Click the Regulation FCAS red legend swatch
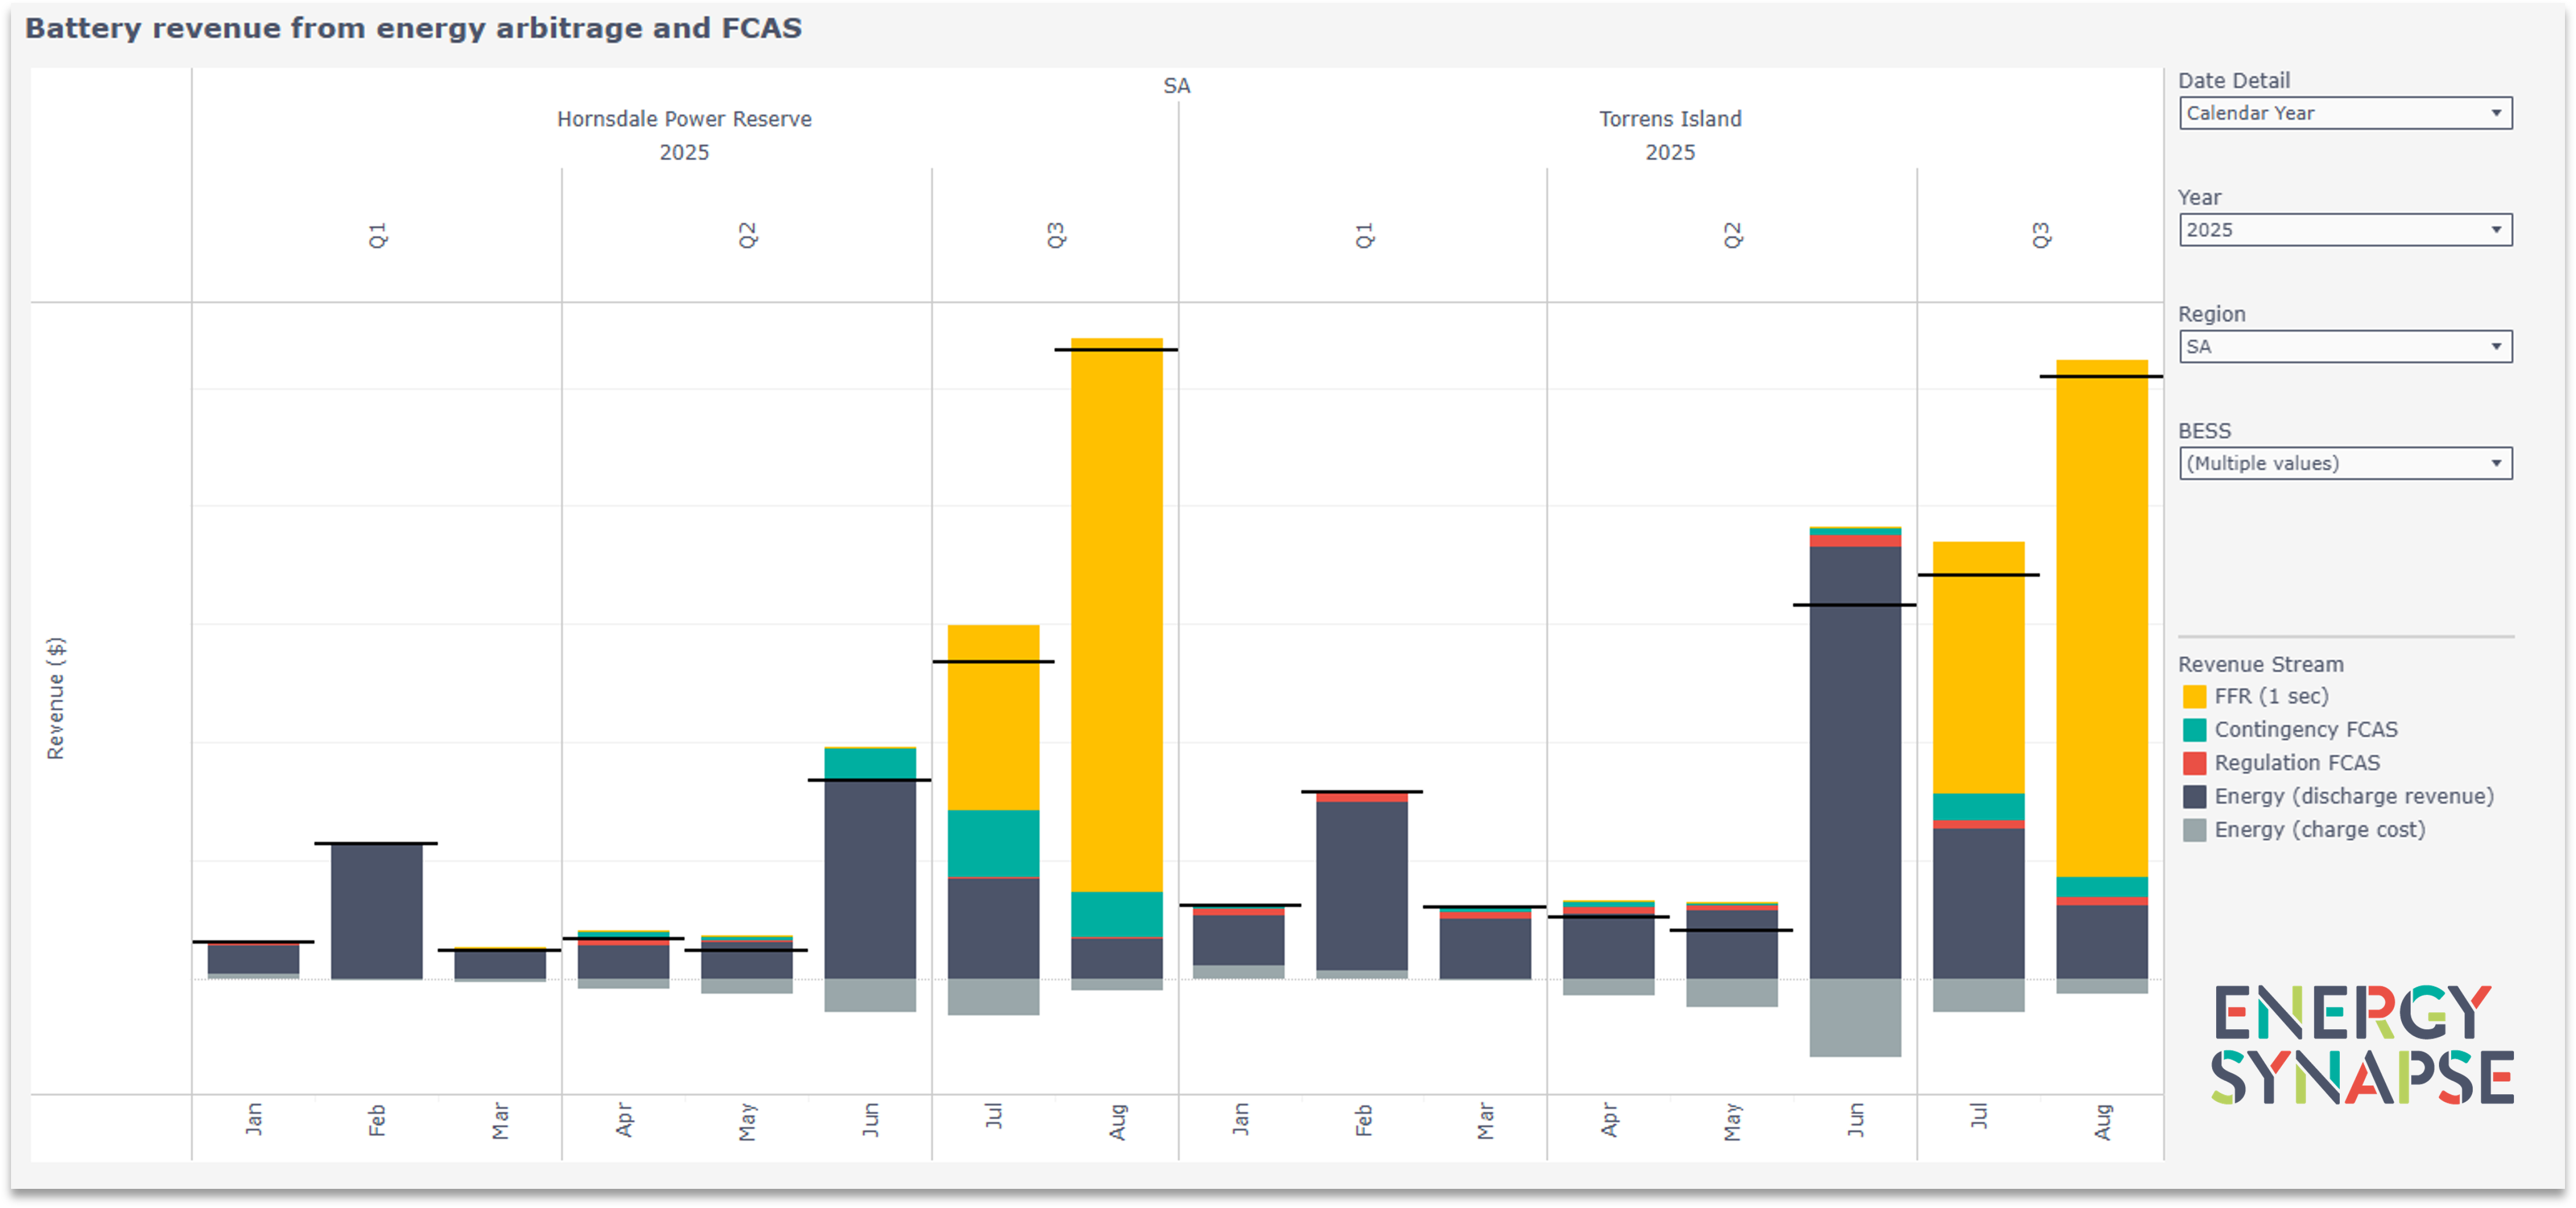Image resolution: width=2576 pixels, height=1208 pixels. [x=2194, y=763]
